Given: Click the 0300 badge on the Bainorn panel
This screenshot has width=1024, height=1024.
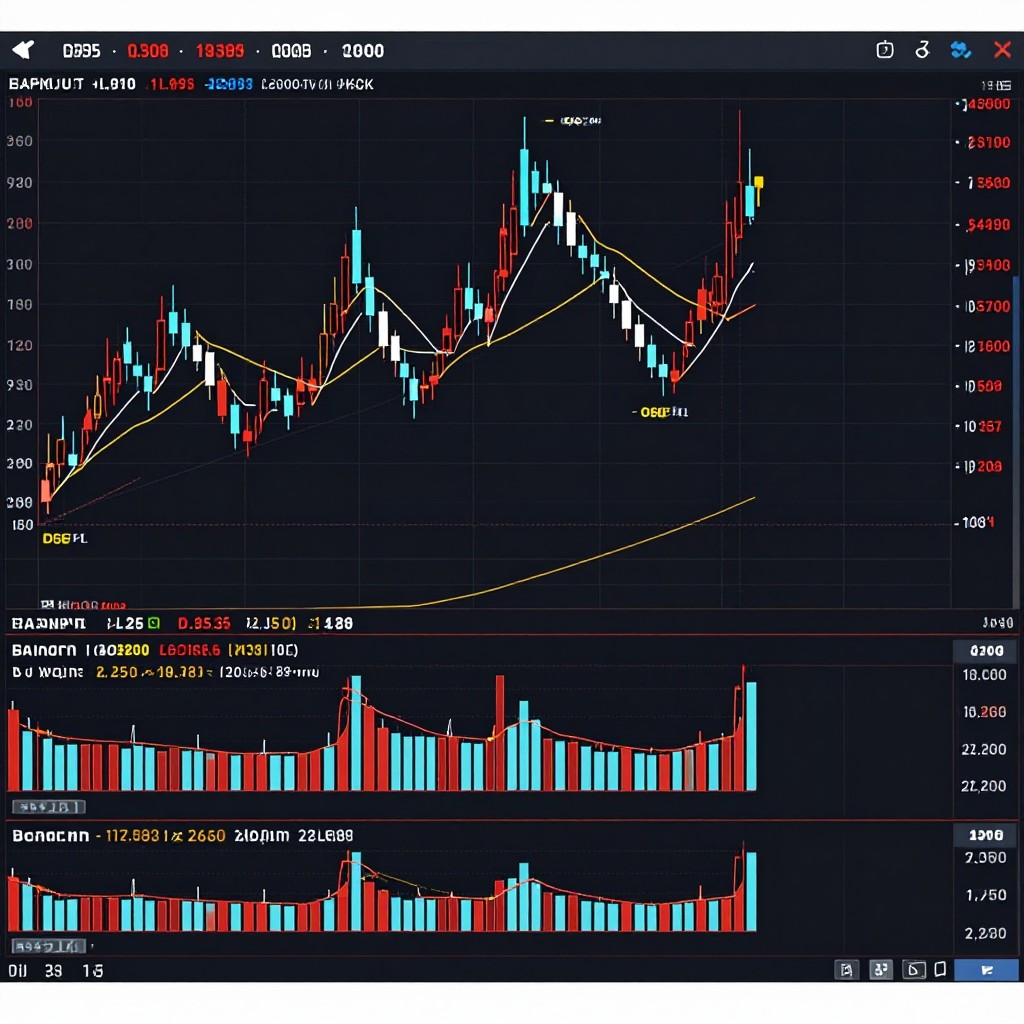Looking at the screenshot, I should tap(986, 650).
